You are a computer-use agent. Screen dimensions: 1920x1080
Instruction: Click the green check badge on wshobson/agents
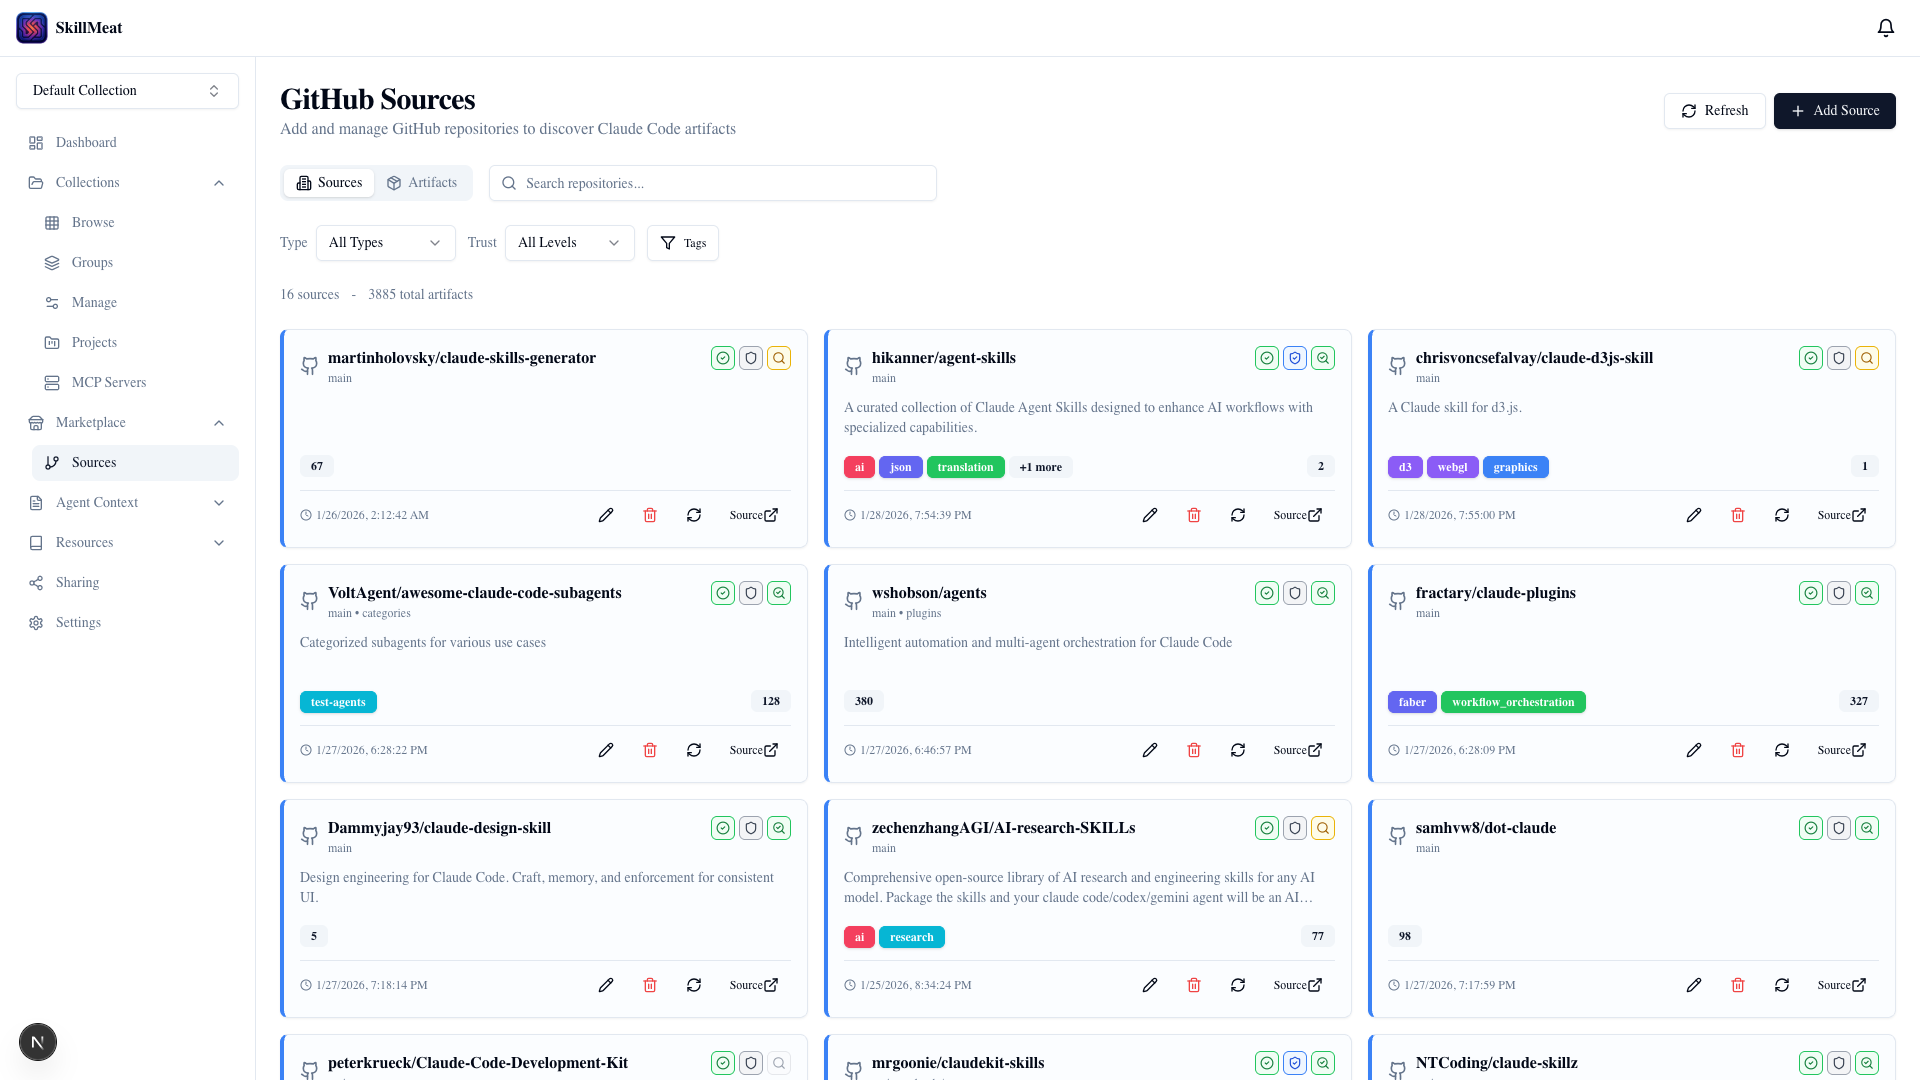[x=1267, y=593]
